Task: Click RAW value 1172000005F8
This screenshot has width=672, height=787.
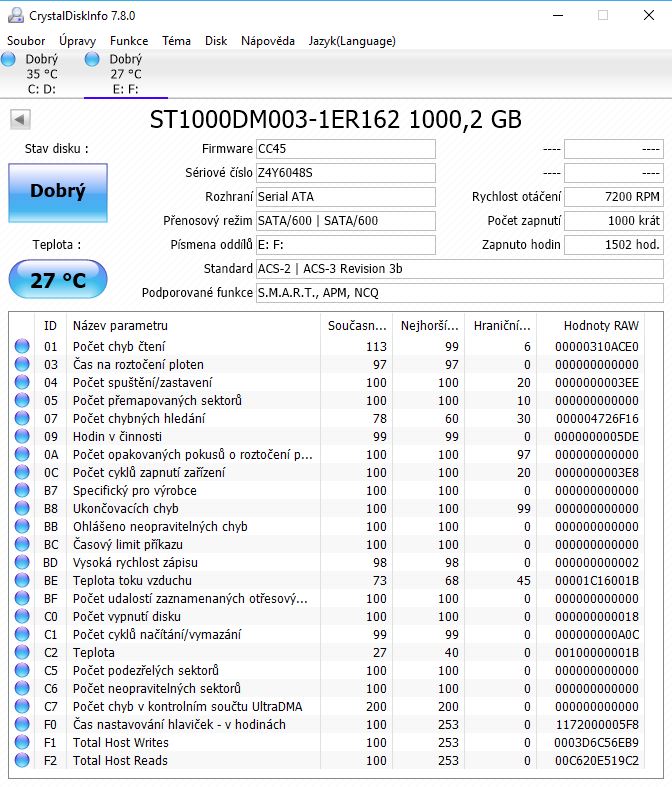Action: point(597,725)
